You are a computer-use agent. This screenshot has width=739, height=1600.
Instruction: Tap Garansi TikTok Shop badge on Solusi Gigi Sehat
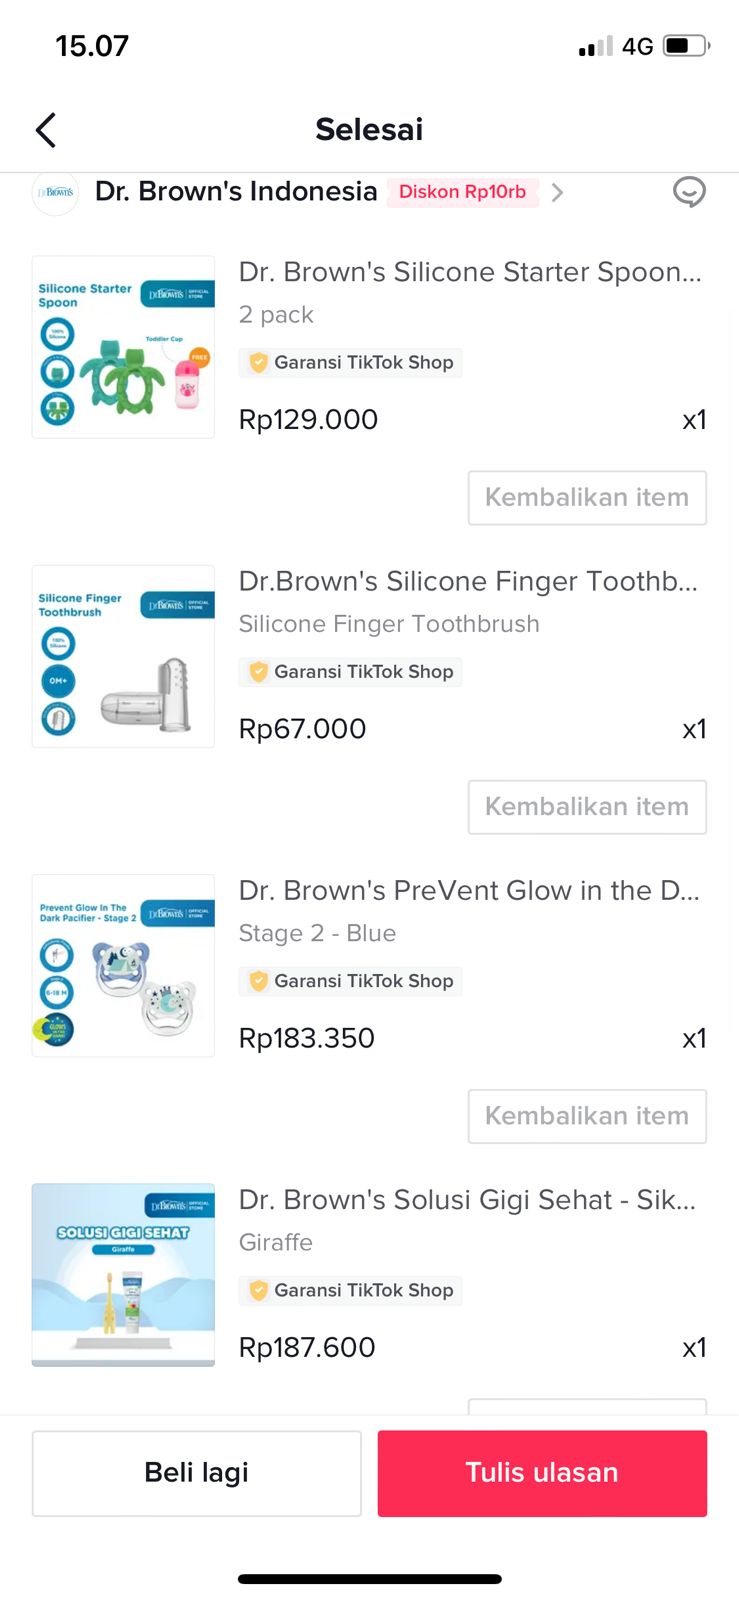pos(351,1290)
